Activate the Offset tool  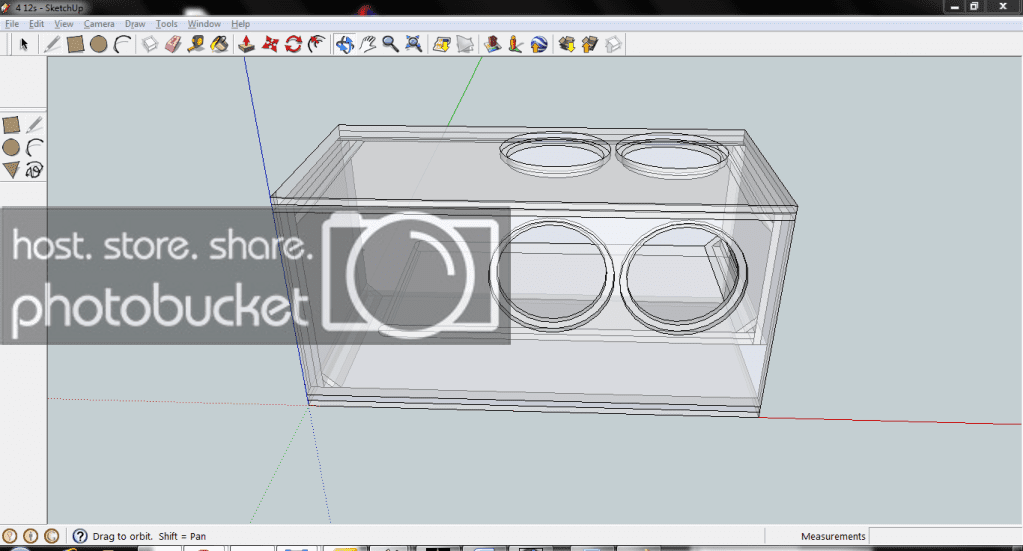[x=317, y=44]
